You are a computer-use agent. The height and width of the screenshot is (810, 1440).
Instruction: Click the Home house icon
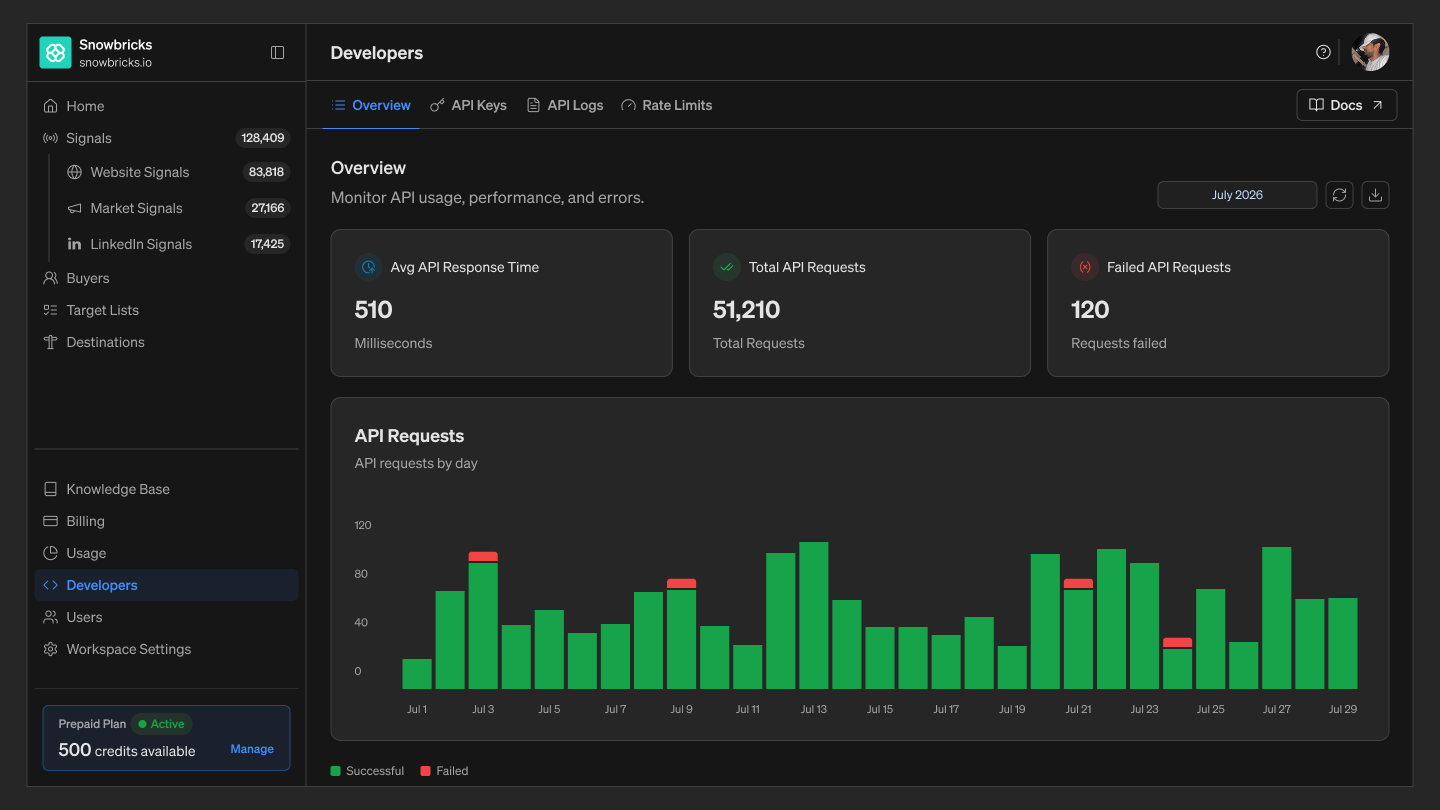pyautogui.click(x=51, y=106)
